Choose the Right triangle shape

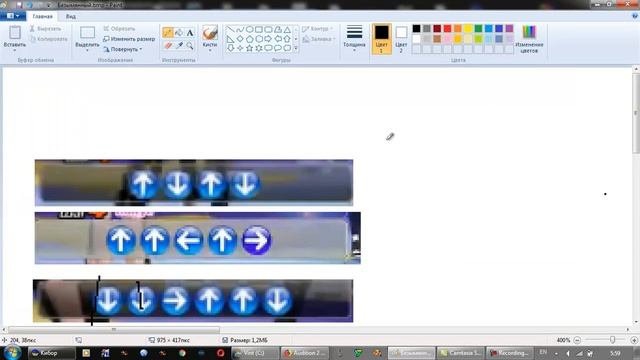click(231, 39)
